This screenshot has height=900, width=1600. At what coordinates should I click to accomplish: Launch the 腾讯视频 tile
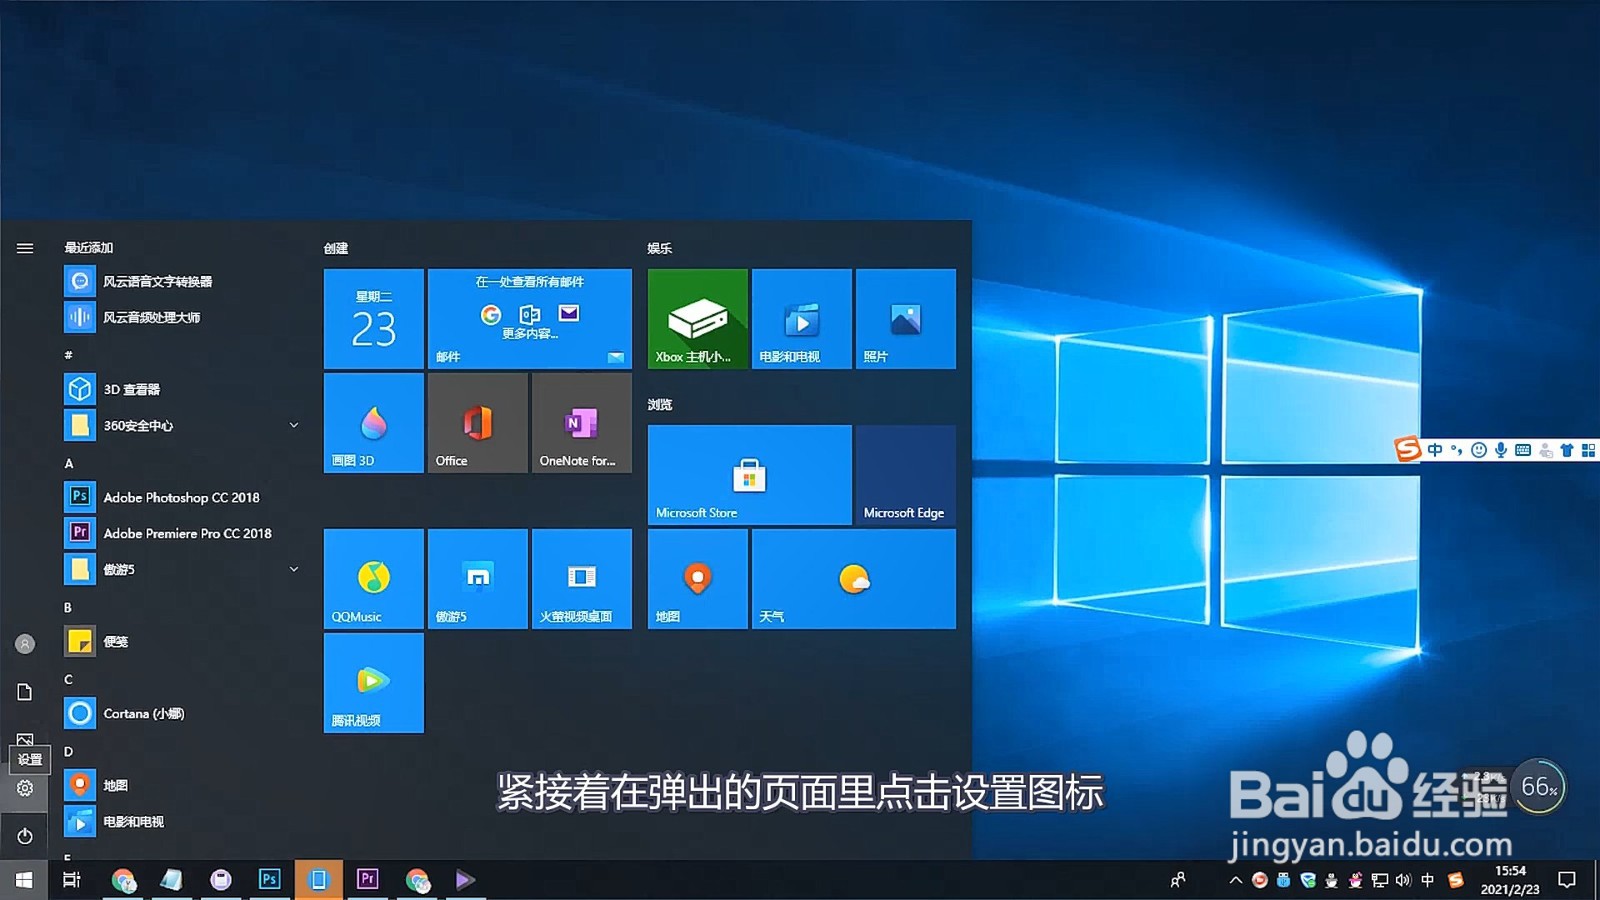point(374,683)
